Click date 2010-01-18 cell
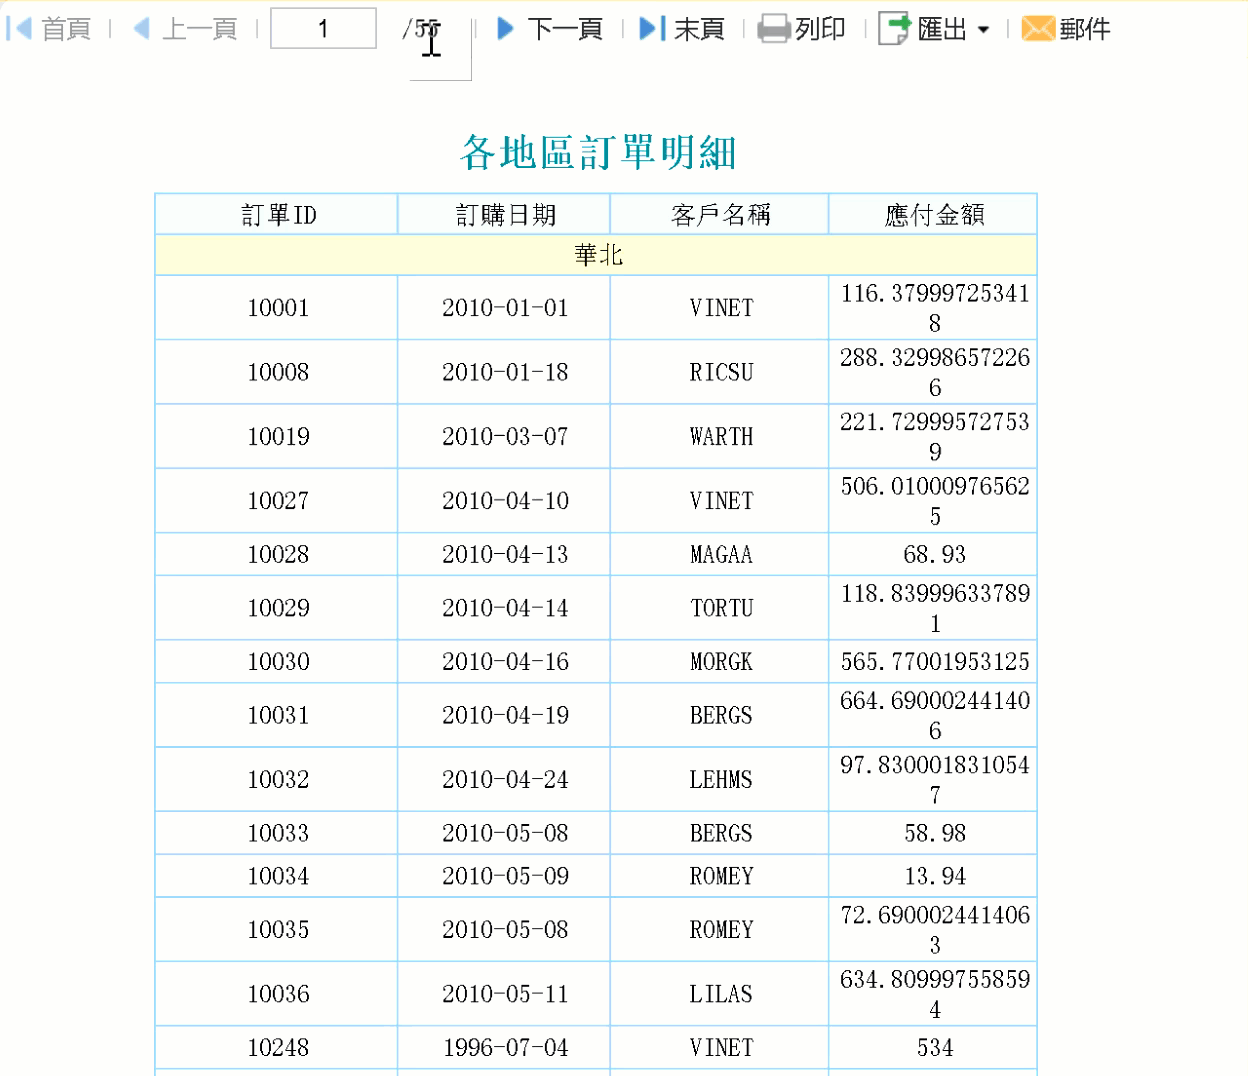Viewport: 1248px width, 1076px height. point(504,372)
